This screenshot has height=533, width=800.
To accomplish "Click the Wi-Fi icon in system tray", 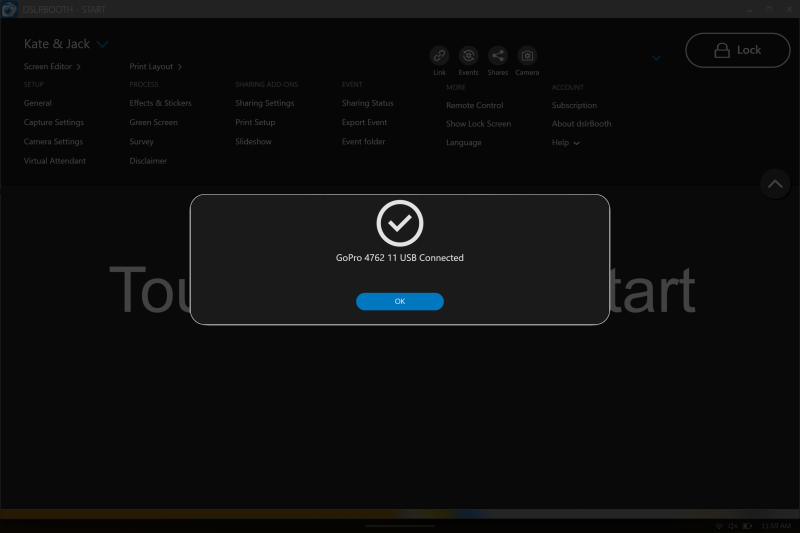I will 719,526.
